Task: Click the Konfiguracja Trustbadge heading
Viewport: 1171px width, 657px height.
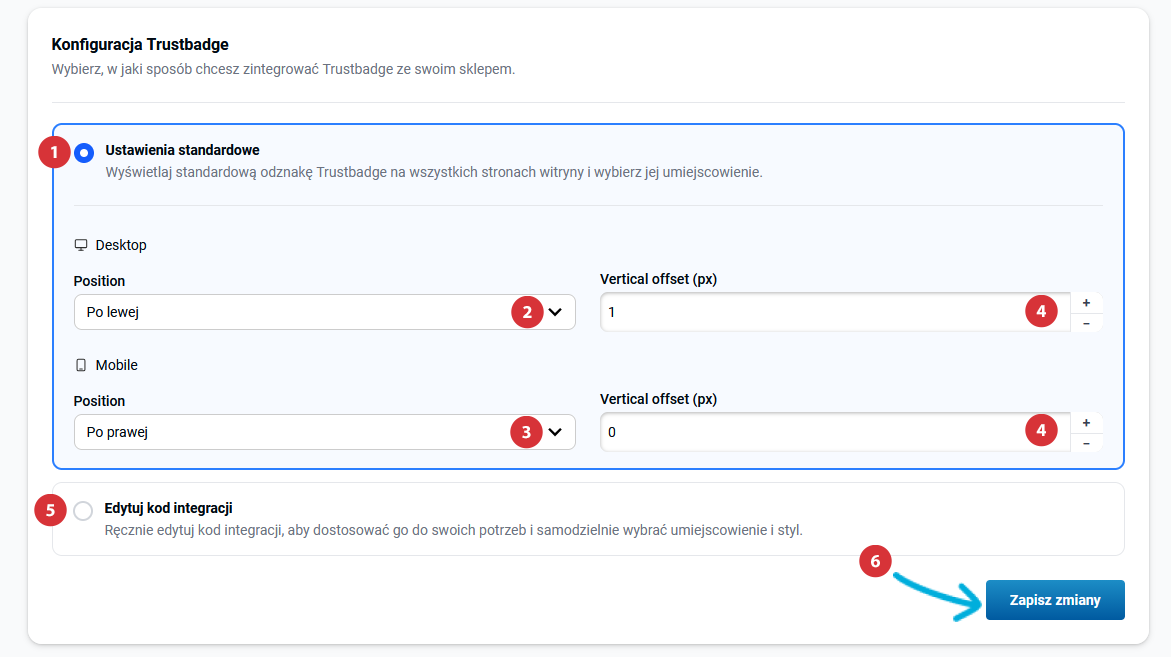Action: 140,44
